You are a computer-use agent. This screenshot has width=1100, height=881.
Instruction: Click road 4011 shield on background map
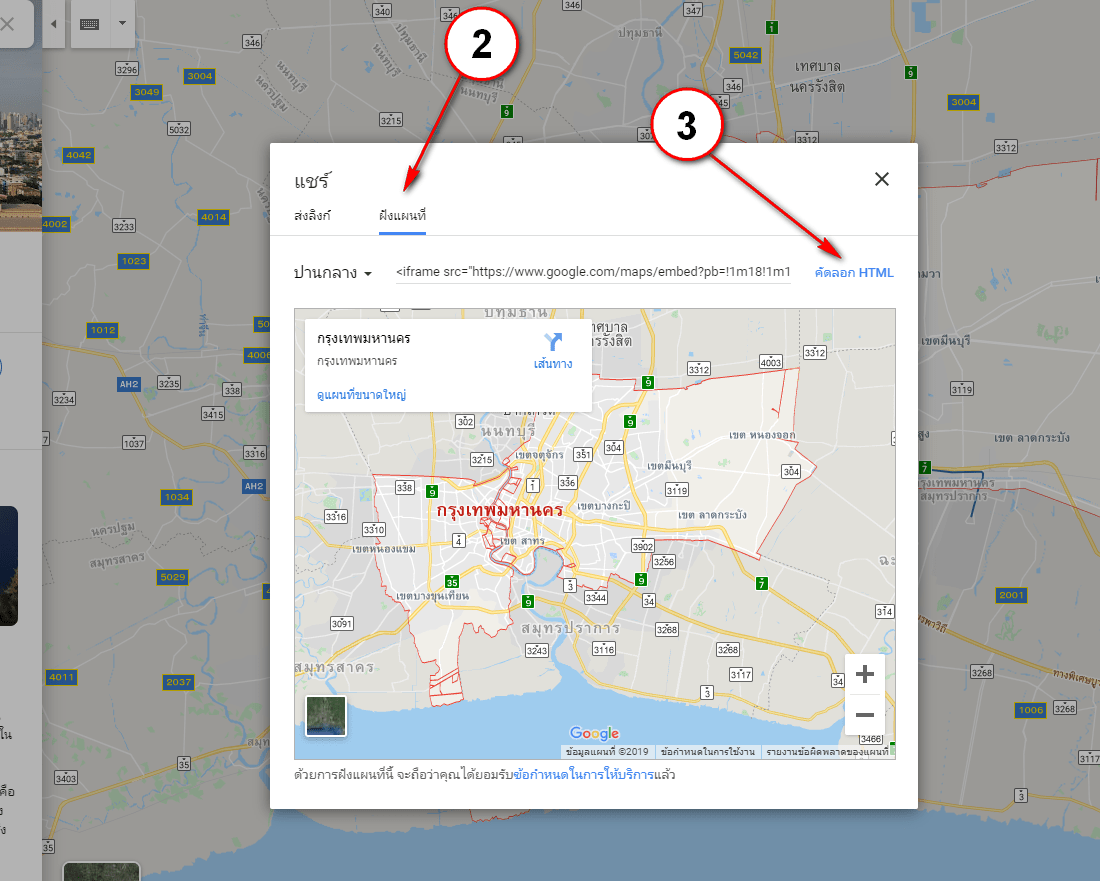(62, 677)
